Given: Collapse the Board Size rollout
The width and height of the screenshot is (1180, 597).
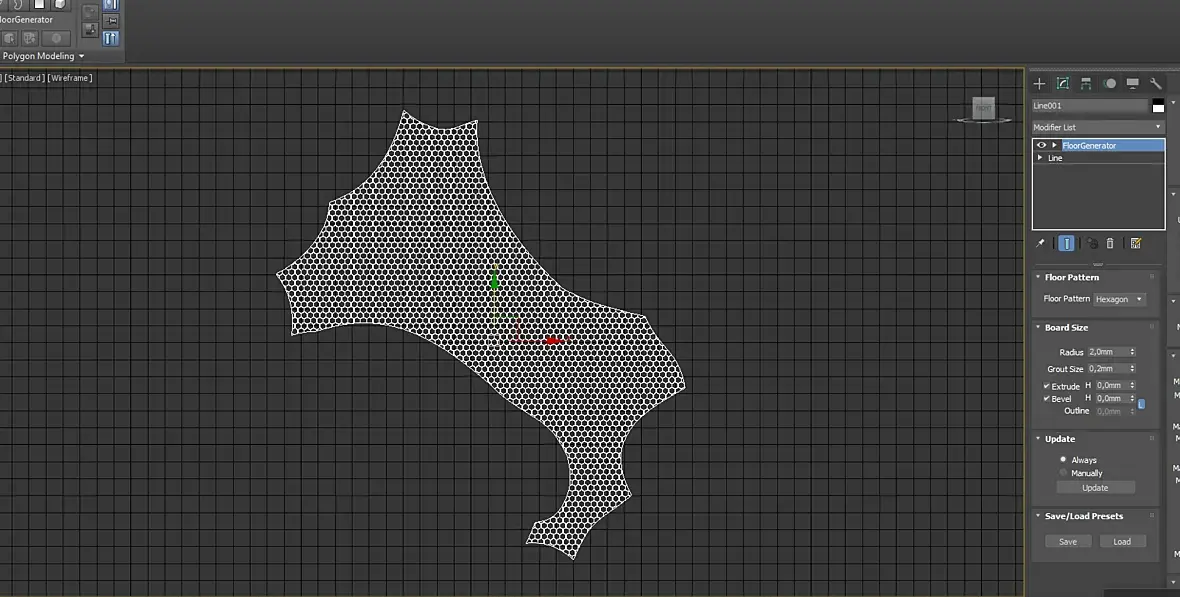Looking at the screenshot, I should (x=1039, y=327).
